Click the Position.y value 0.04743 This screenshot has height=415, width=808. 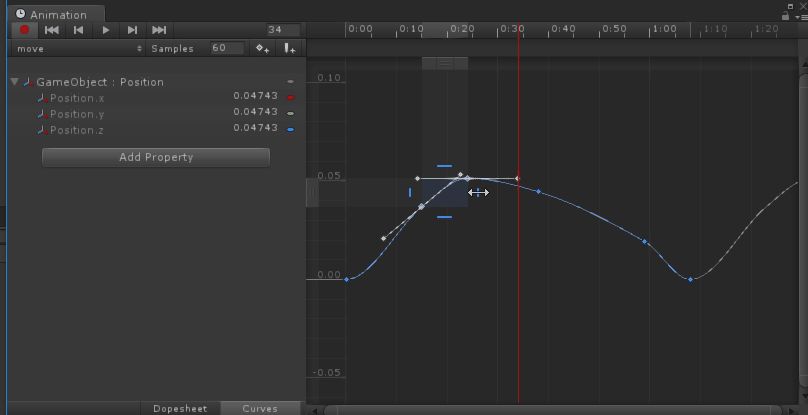[x=256, y=112]
